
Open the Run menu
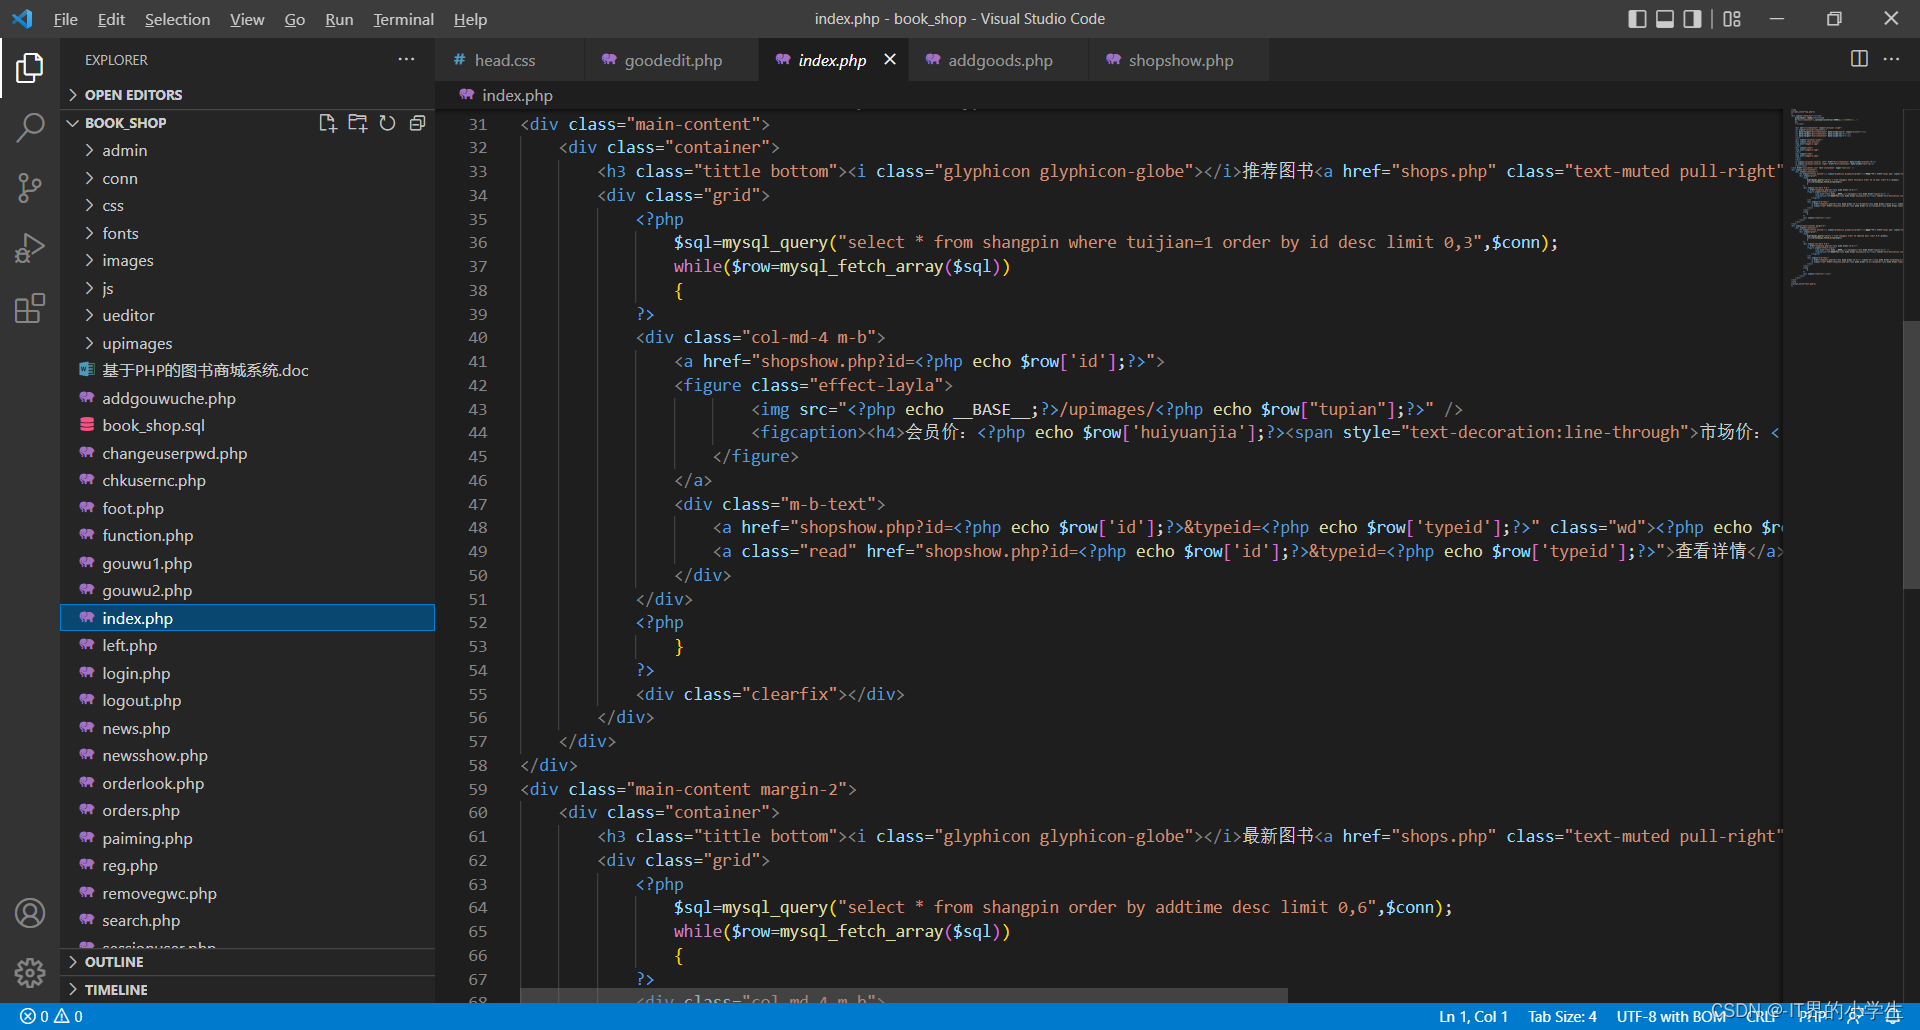[339, 19]
